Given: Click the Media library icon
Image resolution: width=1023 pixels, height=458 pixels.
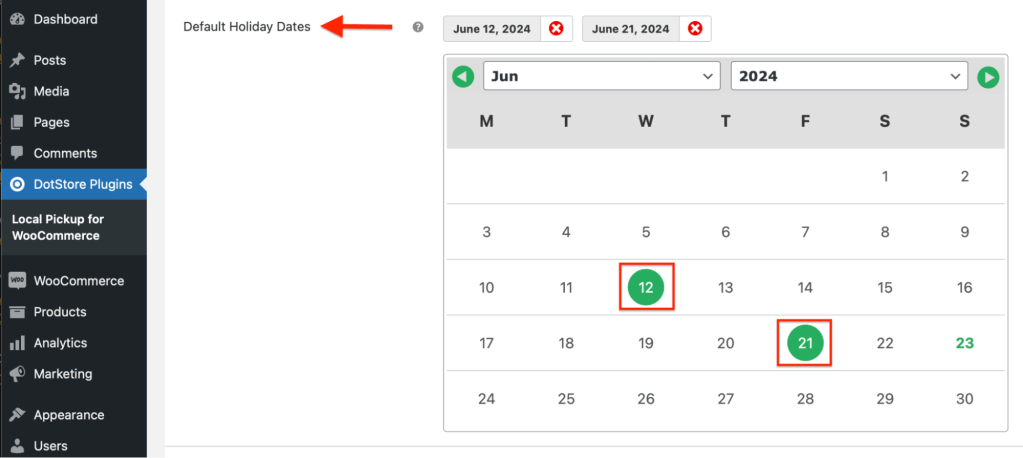Looking at the screenshot, I should tap(17, 91).
